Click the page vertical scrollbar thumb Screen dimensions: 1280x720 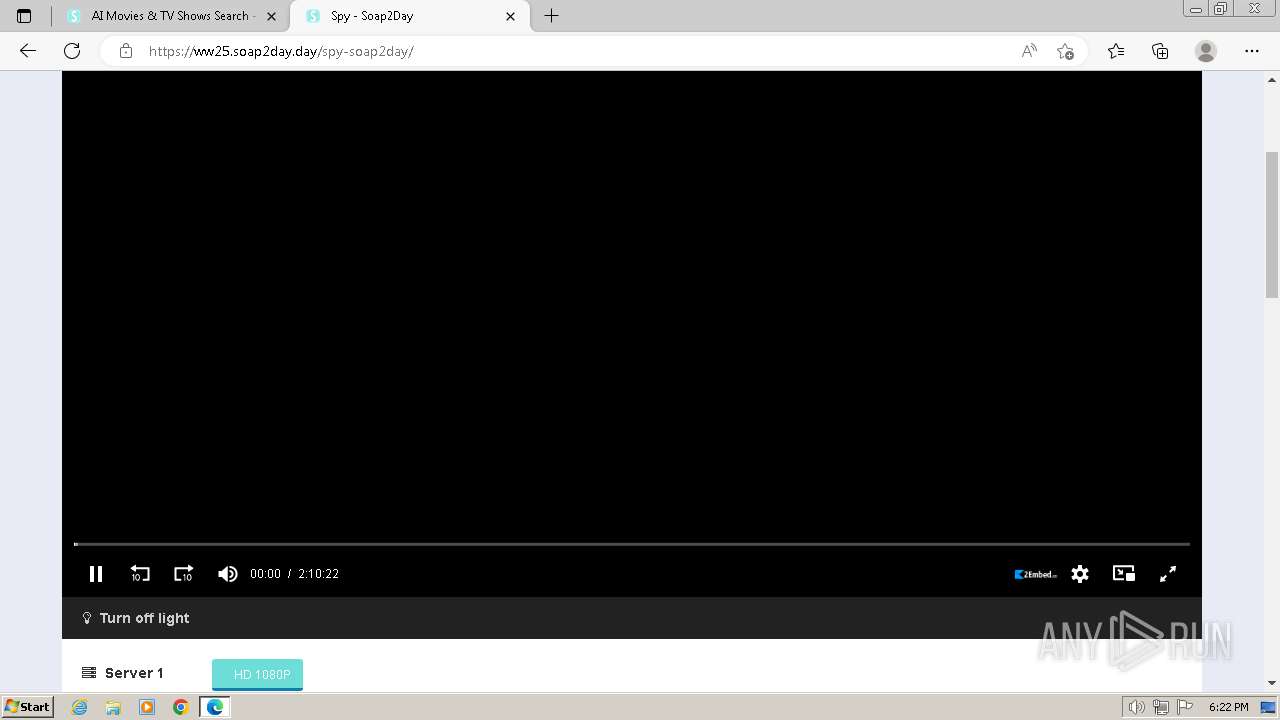point(1272,224)
